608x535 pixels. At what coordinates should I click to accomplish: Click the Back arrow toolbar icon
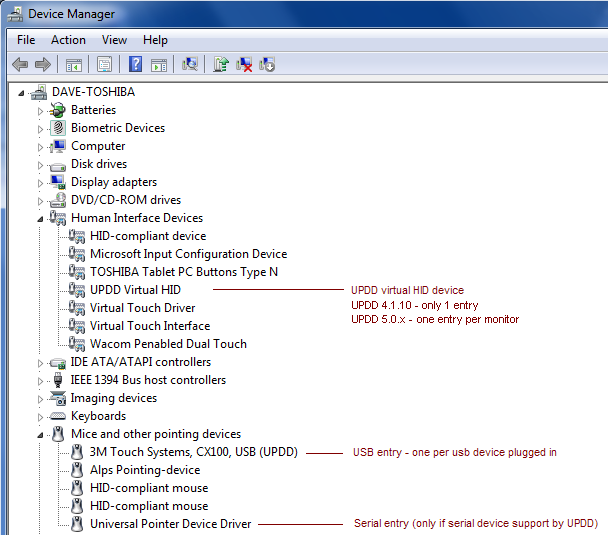tap(20, 64)
